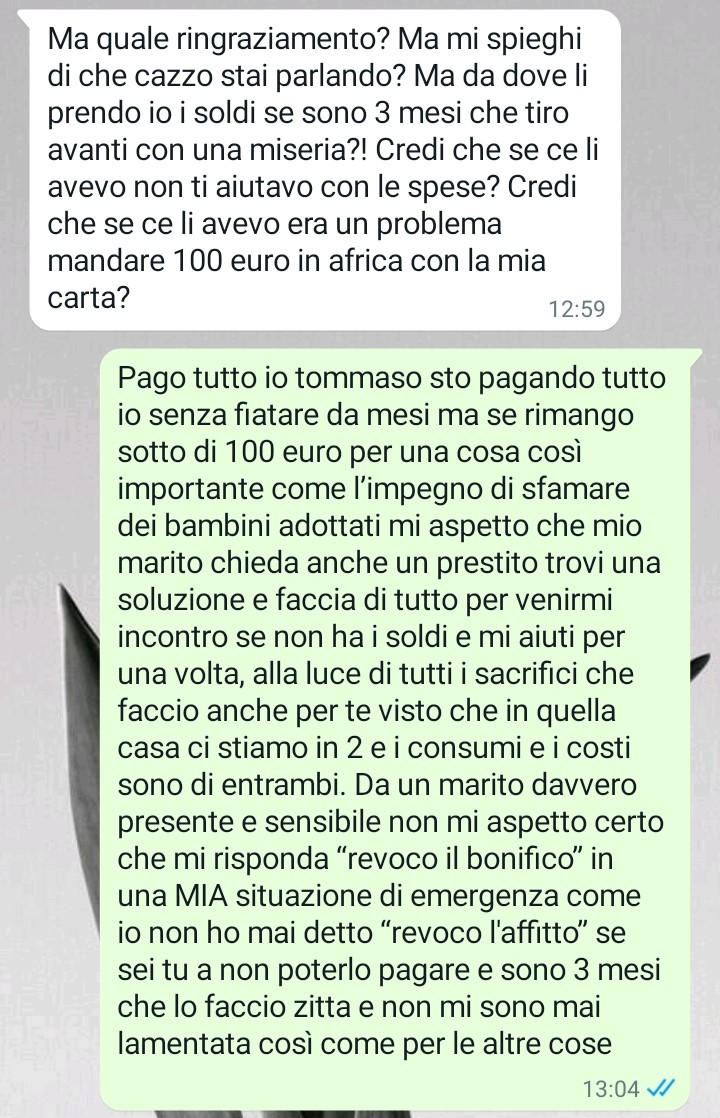Tap the phrase "casa ci stiamo in 2"
The image size is (720, 1118).
(x=233, y=747)
